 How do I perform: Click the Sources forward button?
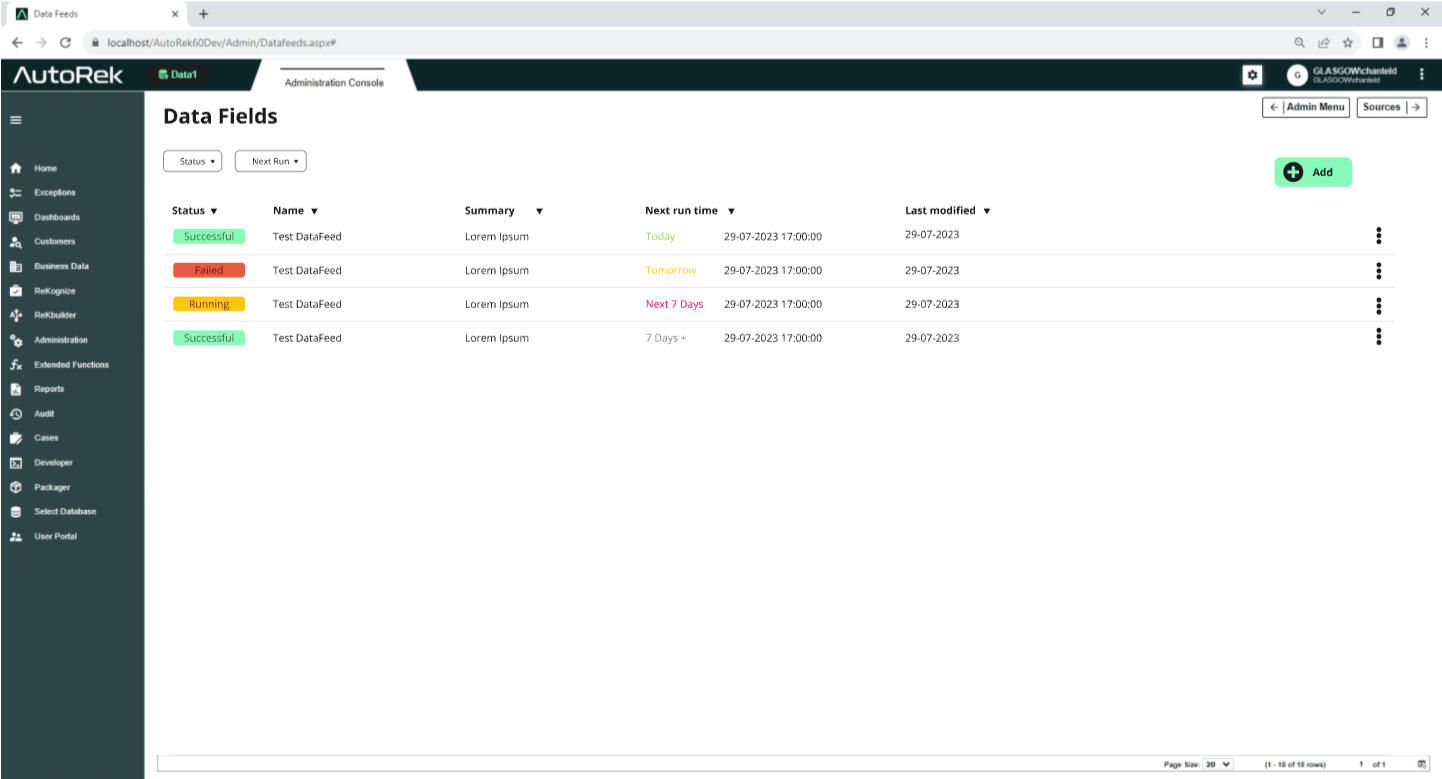pos(1391,107)
